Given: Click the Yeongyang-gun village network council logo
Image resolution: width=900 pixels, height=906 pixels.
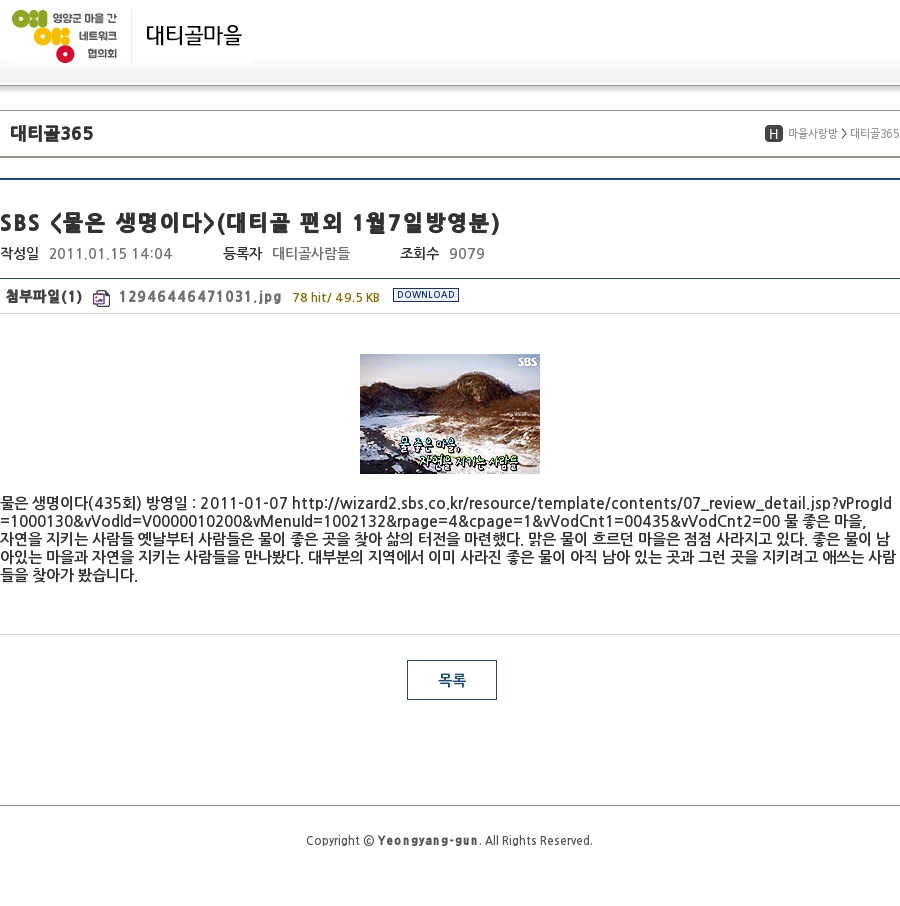Looking at the screenshot, I should coord(65,36).
